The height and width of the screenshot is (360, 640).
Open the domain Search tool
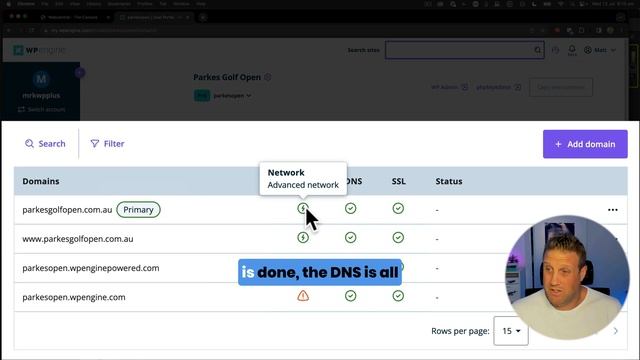pyautogui.click(x=45, y=144)
